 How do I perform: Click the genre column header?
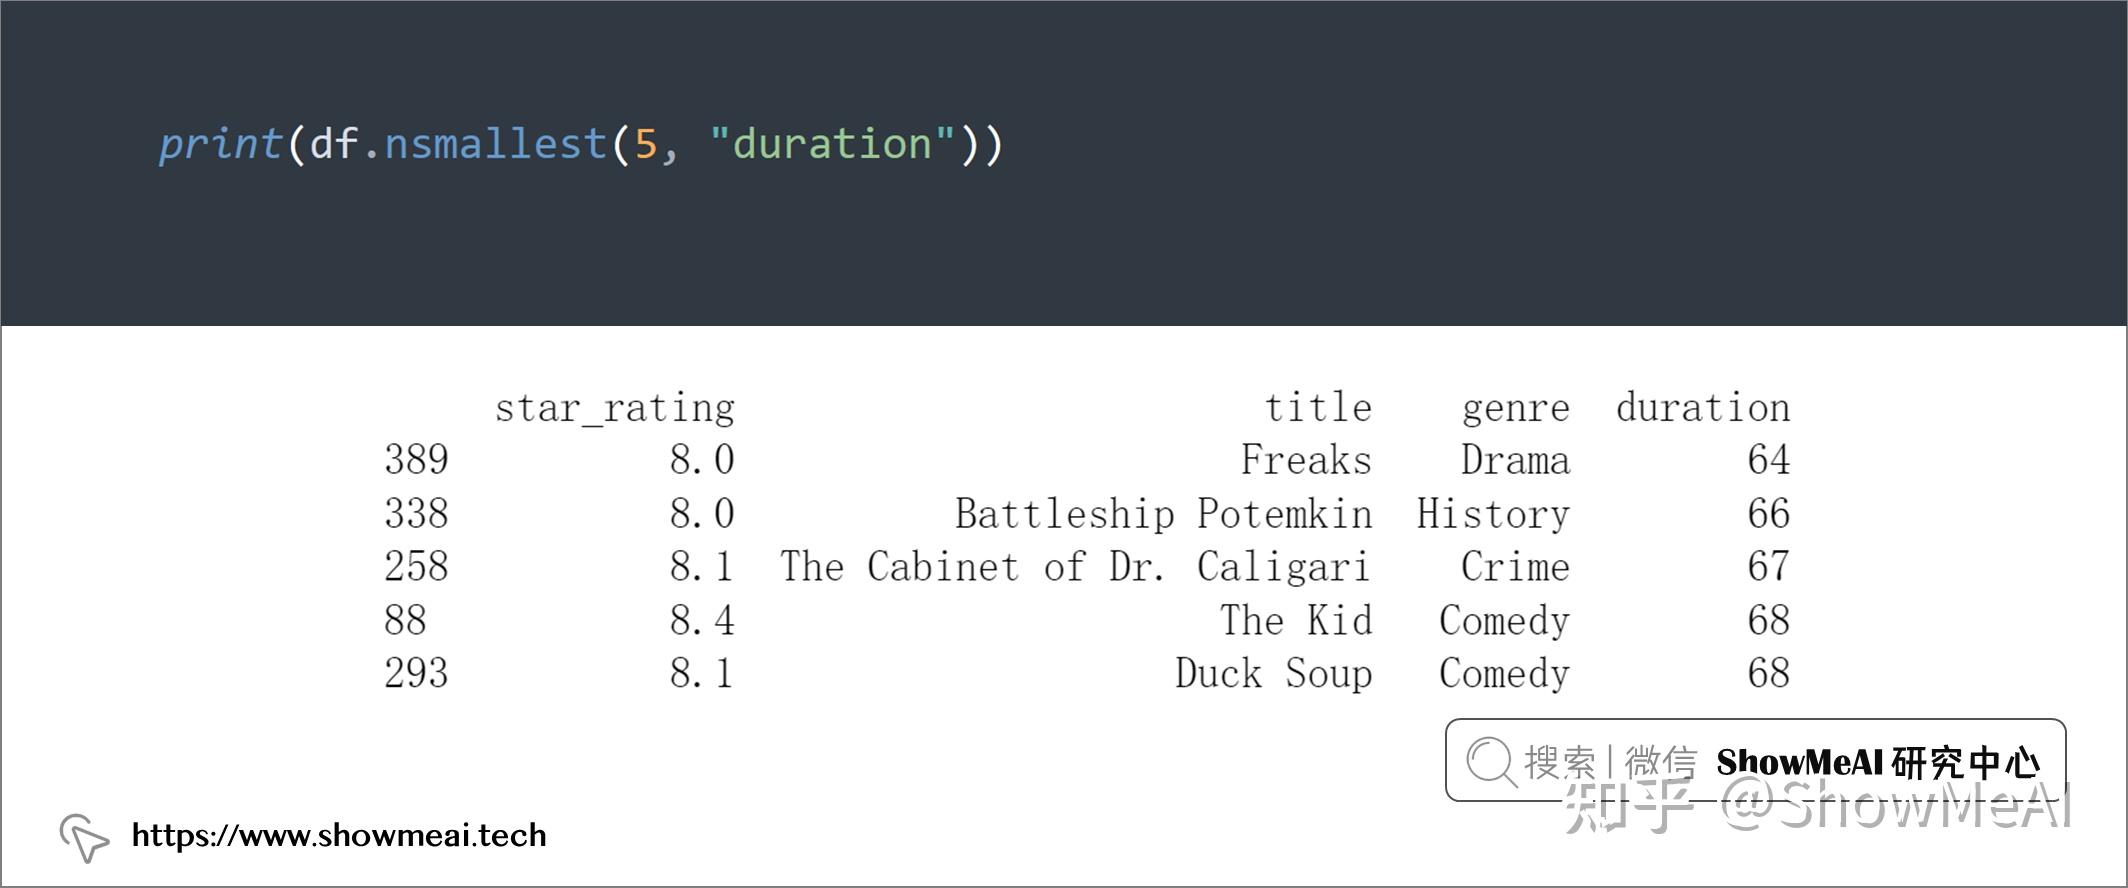[x=1516, y=409]
